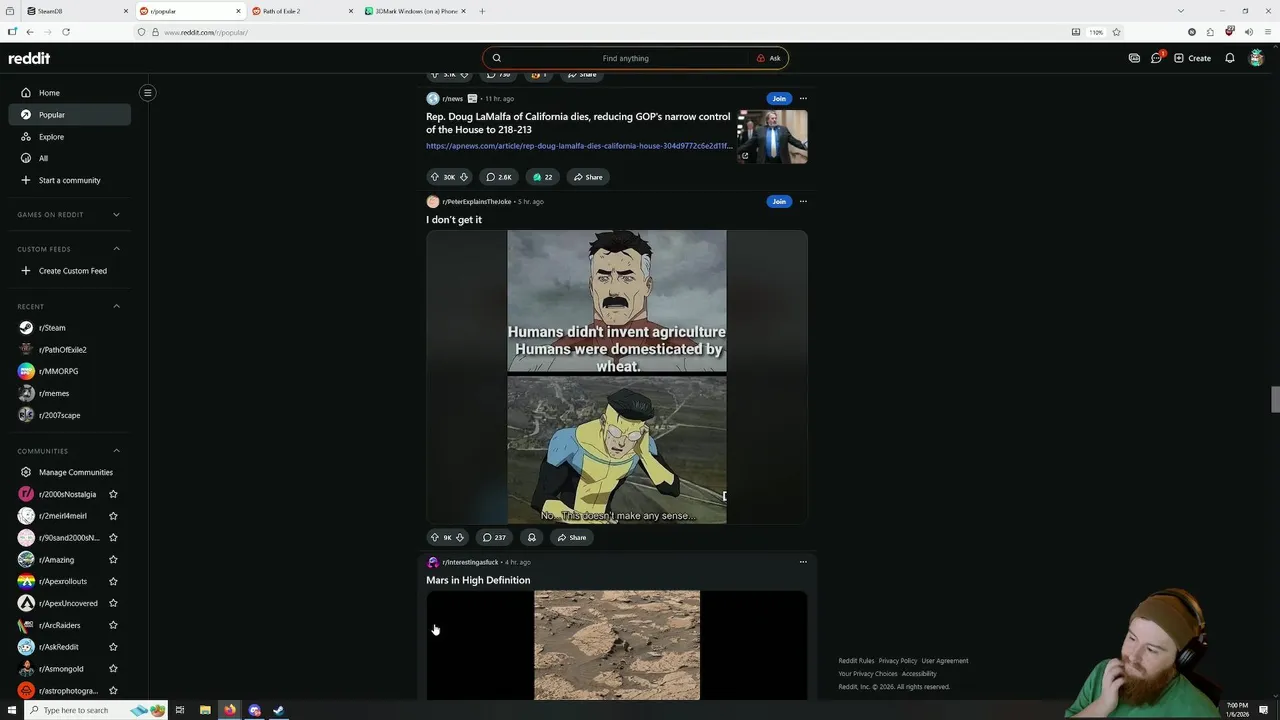This screenshot has height=720, width=1280.
Task: Open Firefox from the taskbar
Action: [230, 710]
